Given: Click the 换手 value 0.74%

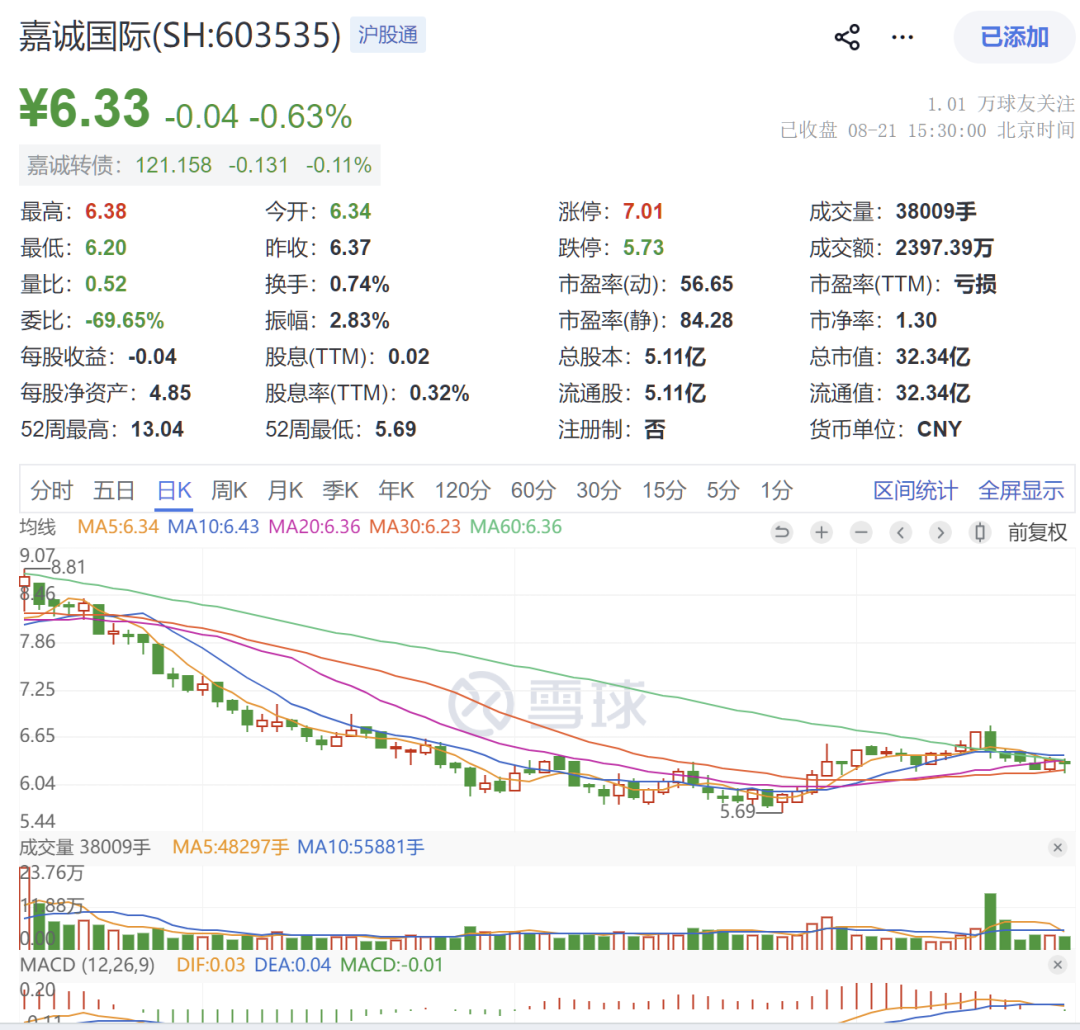Looking at the screenshot, I should [360, 284].
